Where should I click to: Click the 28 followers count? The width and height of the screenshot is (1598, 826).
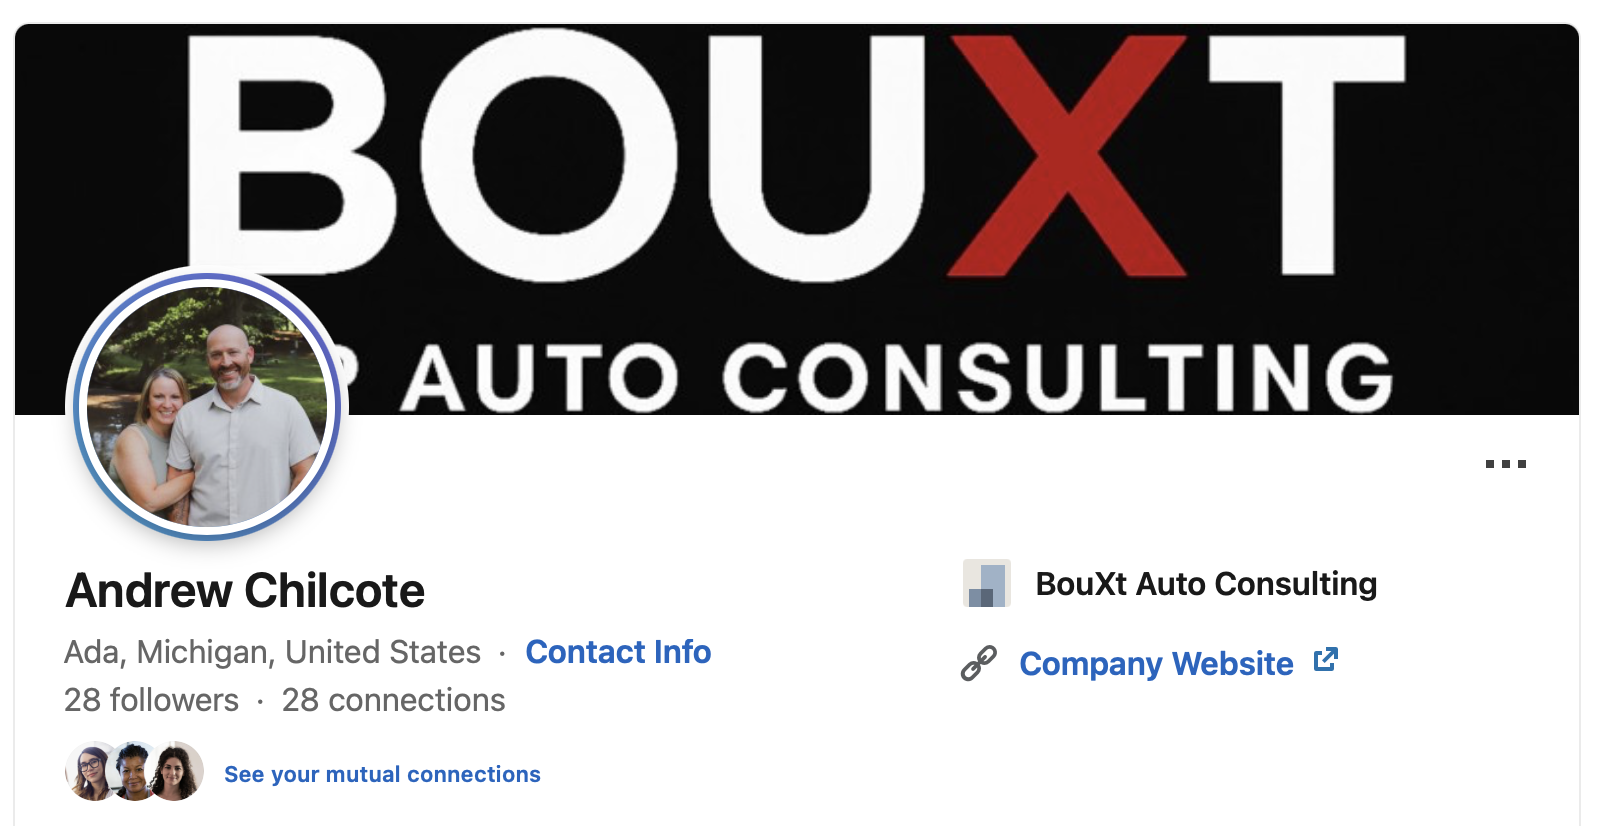(151, 700)
